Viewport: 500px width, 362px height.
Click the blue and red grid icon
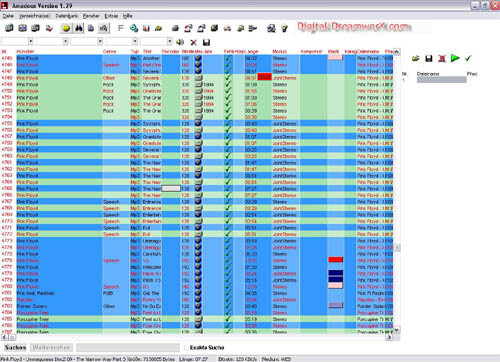point(22,28)
